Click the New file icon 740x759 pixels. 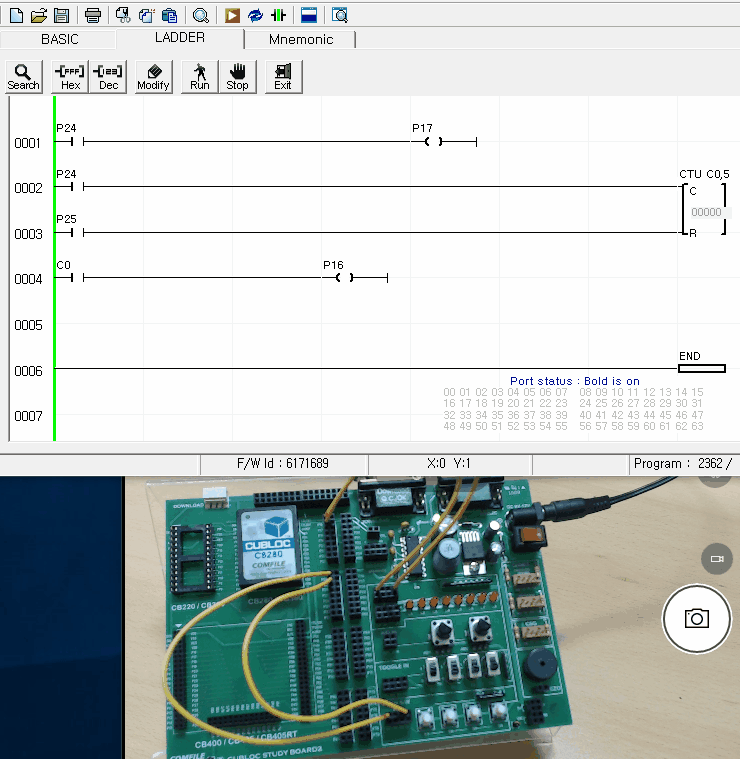16,15
